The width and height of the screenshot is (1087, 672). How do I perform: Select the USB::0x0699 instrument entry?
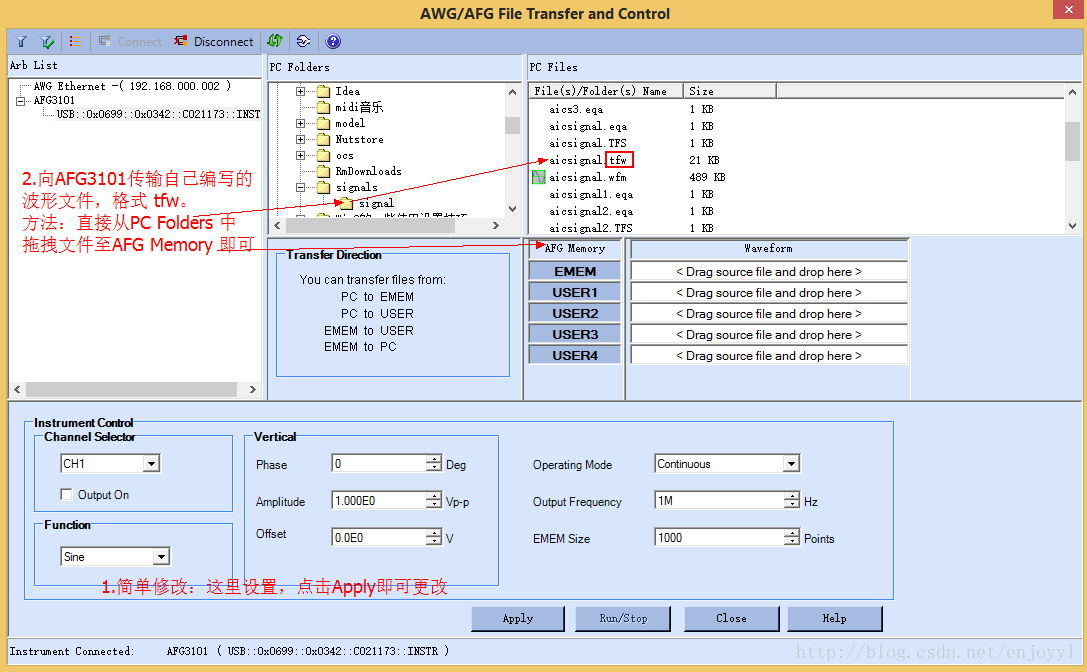click(x=158, y=114)
